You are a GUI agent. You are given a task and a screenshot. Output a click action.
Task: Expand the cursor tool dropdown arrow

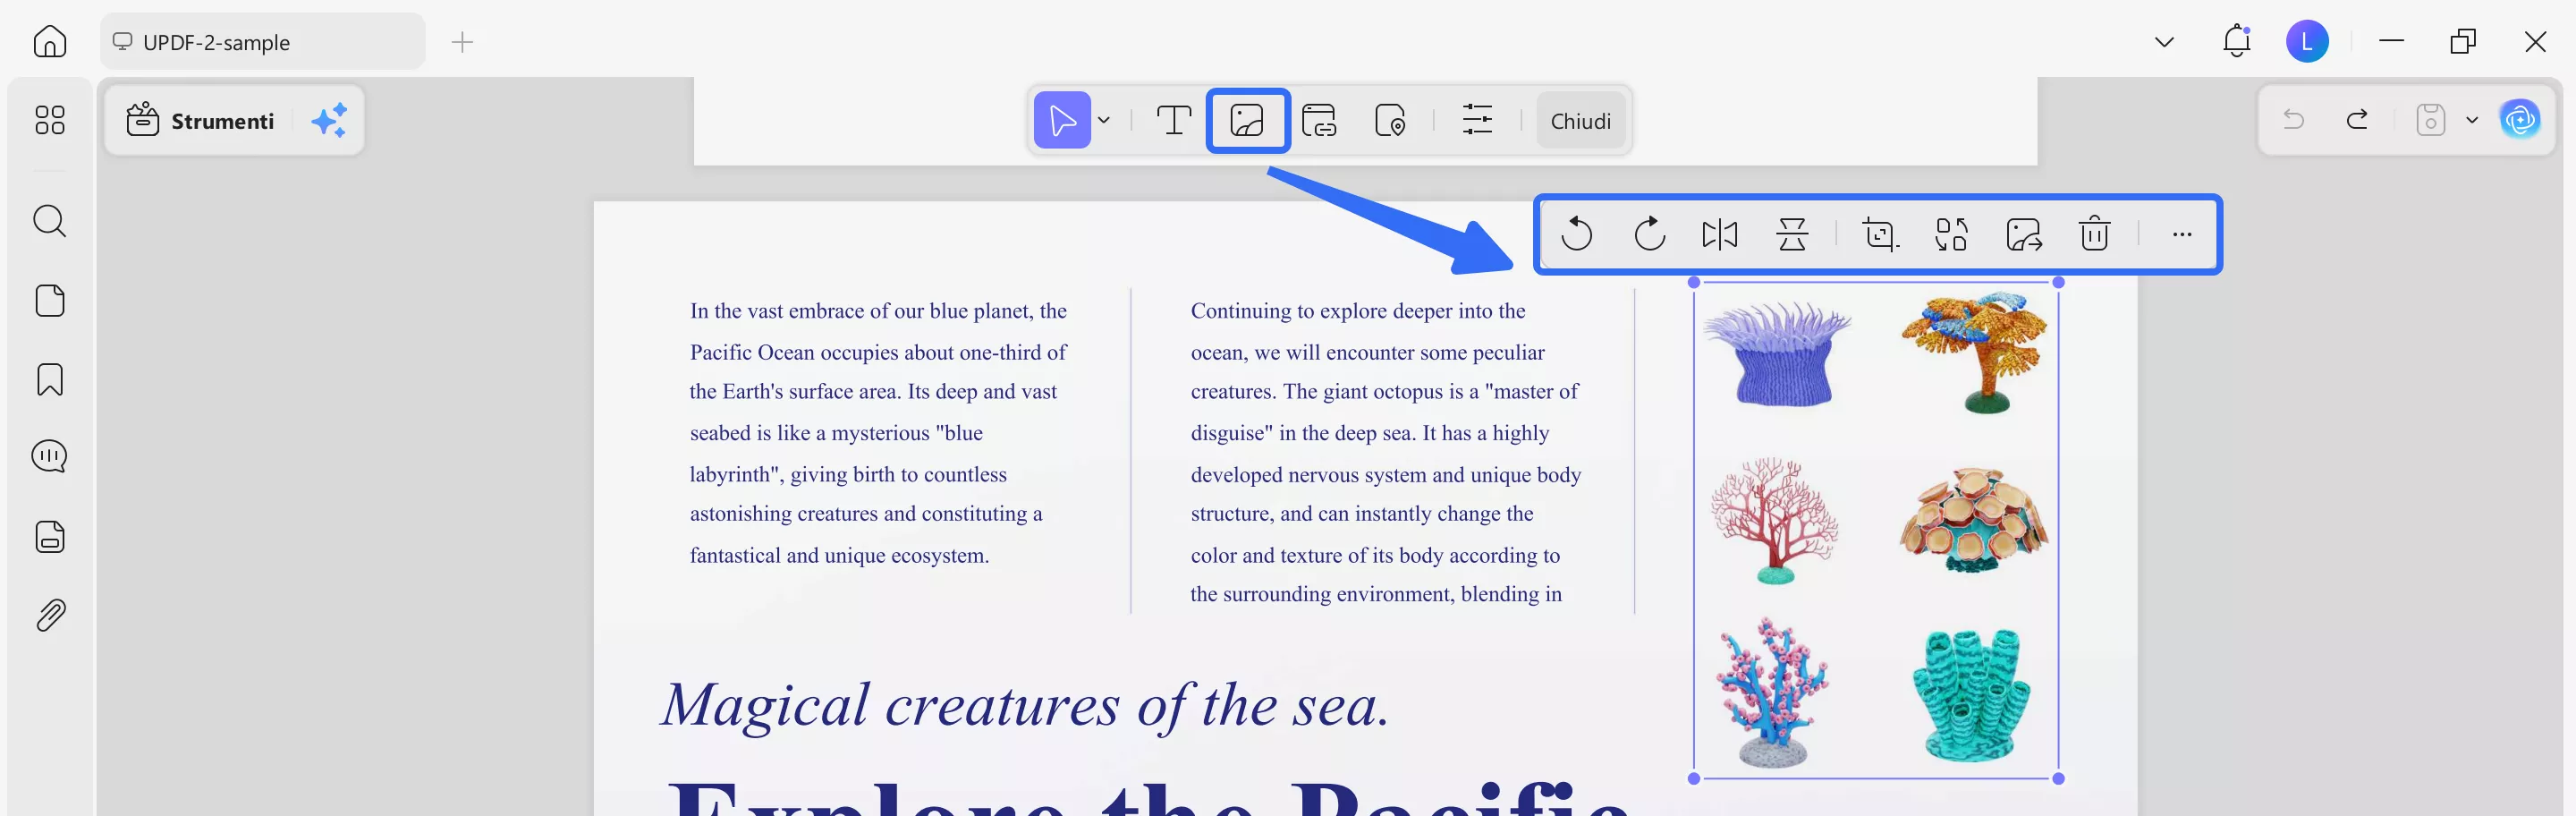pyautogui.click(x=1104, y=121)
